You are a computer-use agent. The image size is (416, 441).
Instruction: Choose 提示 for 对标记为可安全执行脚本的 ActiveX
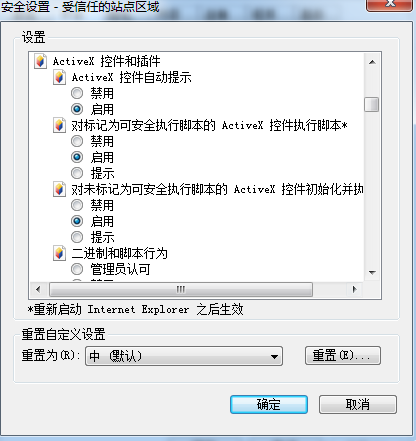point(77,173)
